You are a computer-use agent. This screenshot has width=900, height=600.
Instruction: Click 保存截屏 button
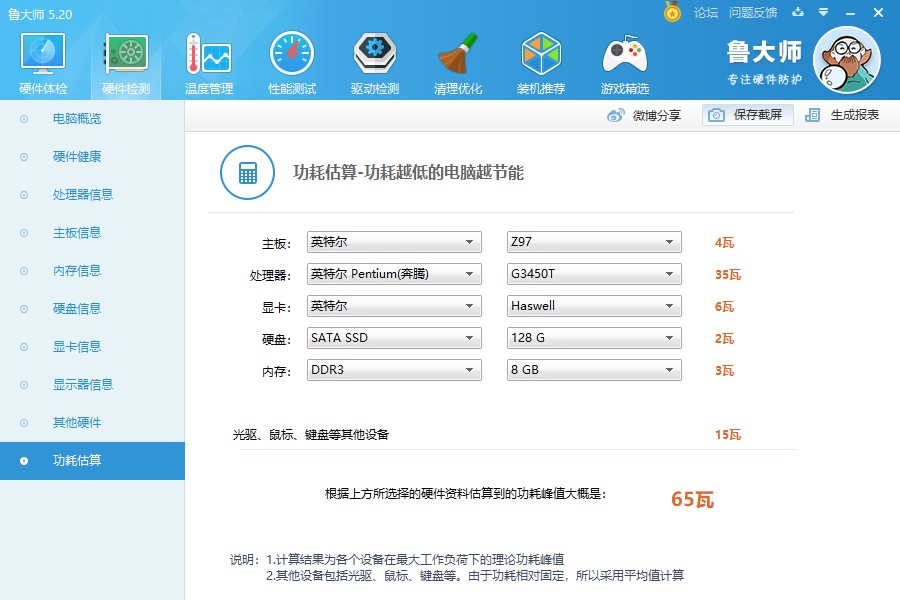[747, 115]
